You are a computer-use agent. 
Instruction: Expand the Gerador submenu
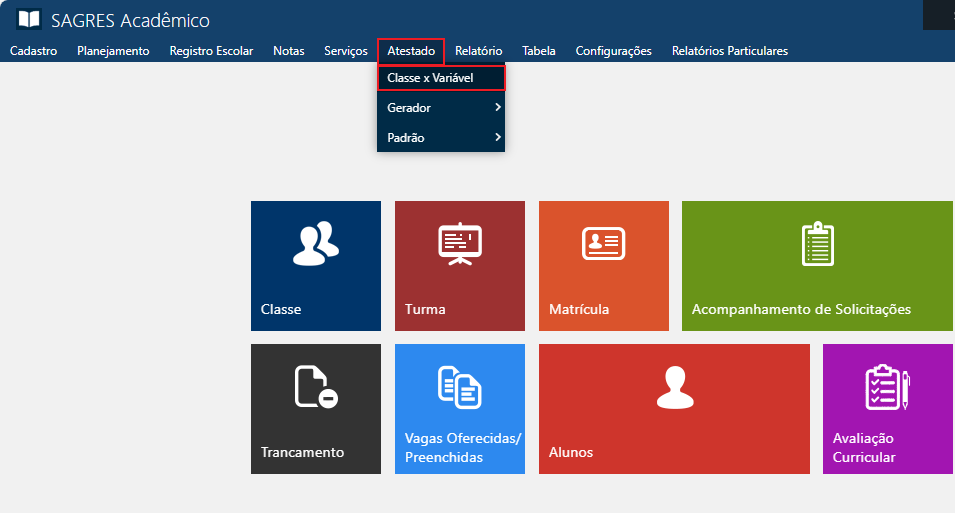click(x=441, y=107)
